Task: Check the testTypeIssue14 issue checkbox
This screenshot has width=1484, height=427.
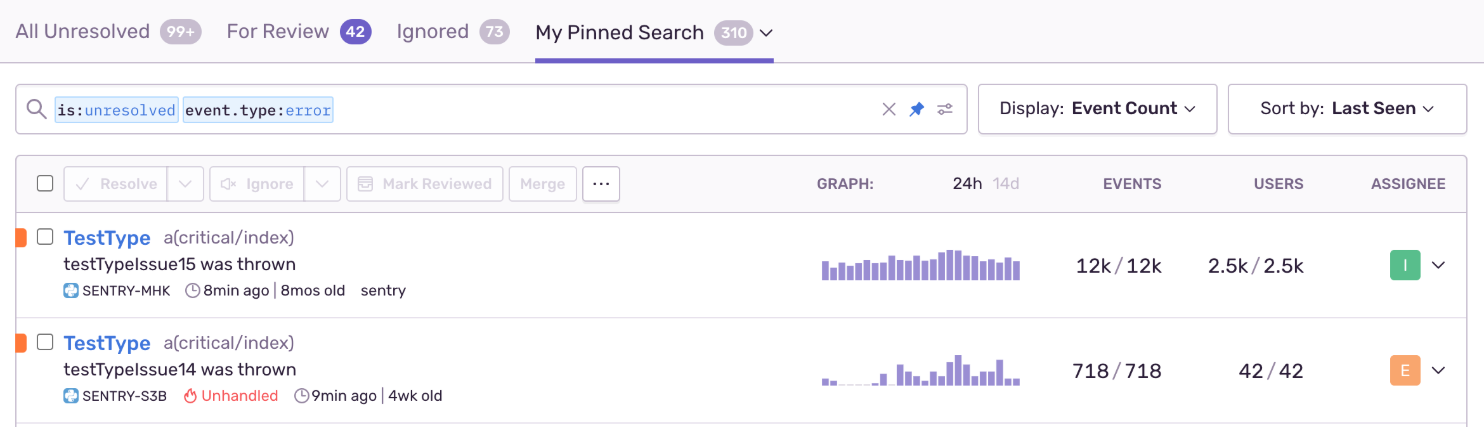Action: 45,342
